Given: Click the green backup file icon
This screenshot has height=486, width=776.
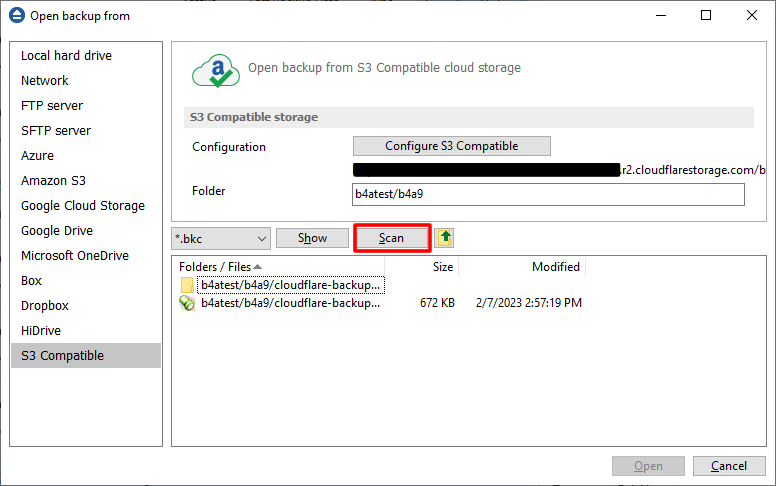Looking at the screenshot, I should (187, 303).
